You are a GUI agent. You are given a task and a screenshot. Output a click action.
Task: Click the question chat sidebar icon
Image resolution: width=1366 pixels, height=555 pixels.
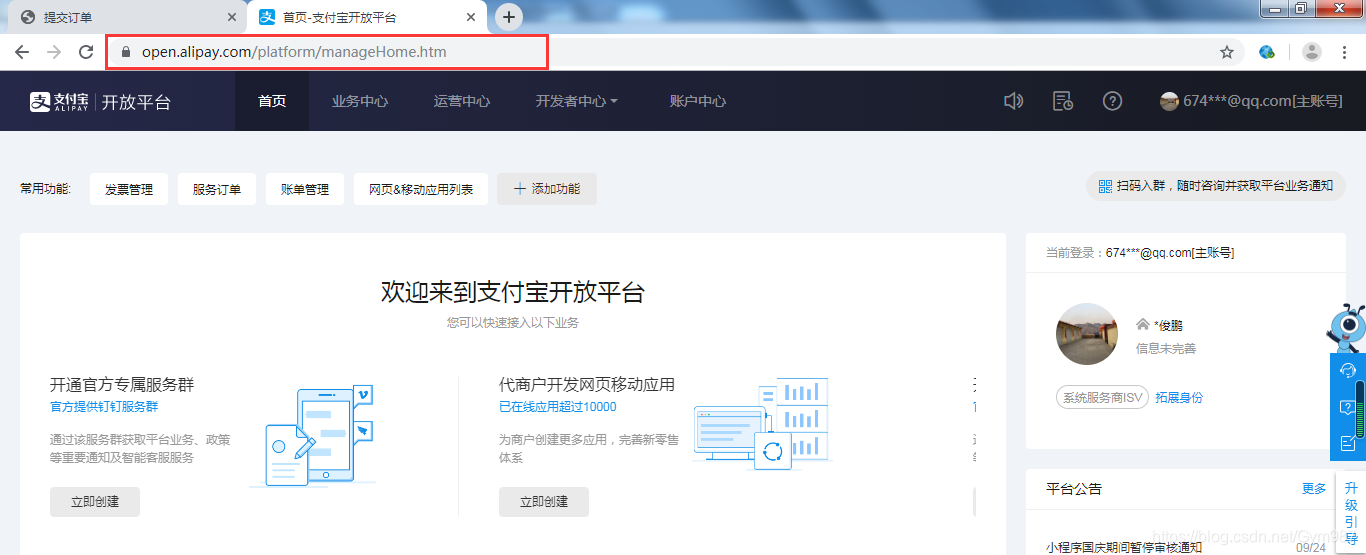point(1347,407)
